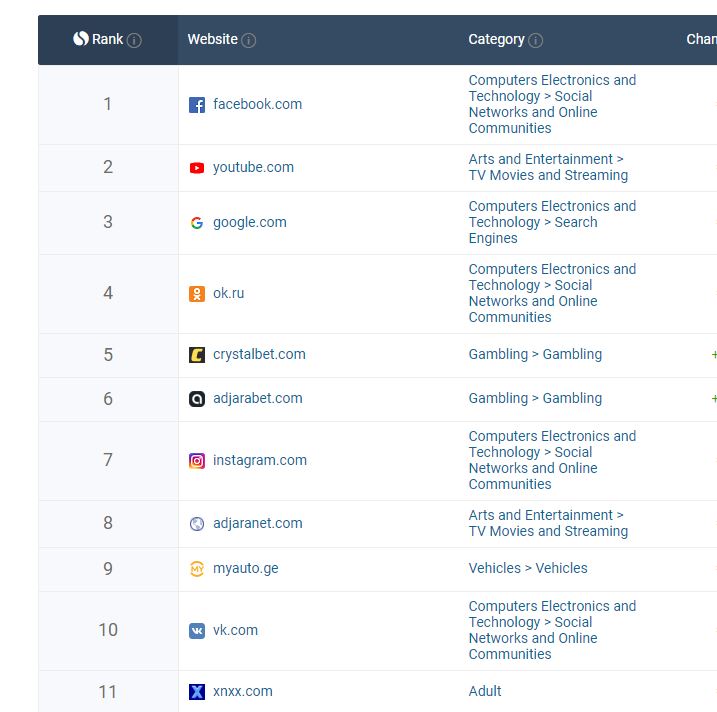This screenshot has height=712, width=717.
Task: Click the Rank column info icon
Action: coord(134,40)
